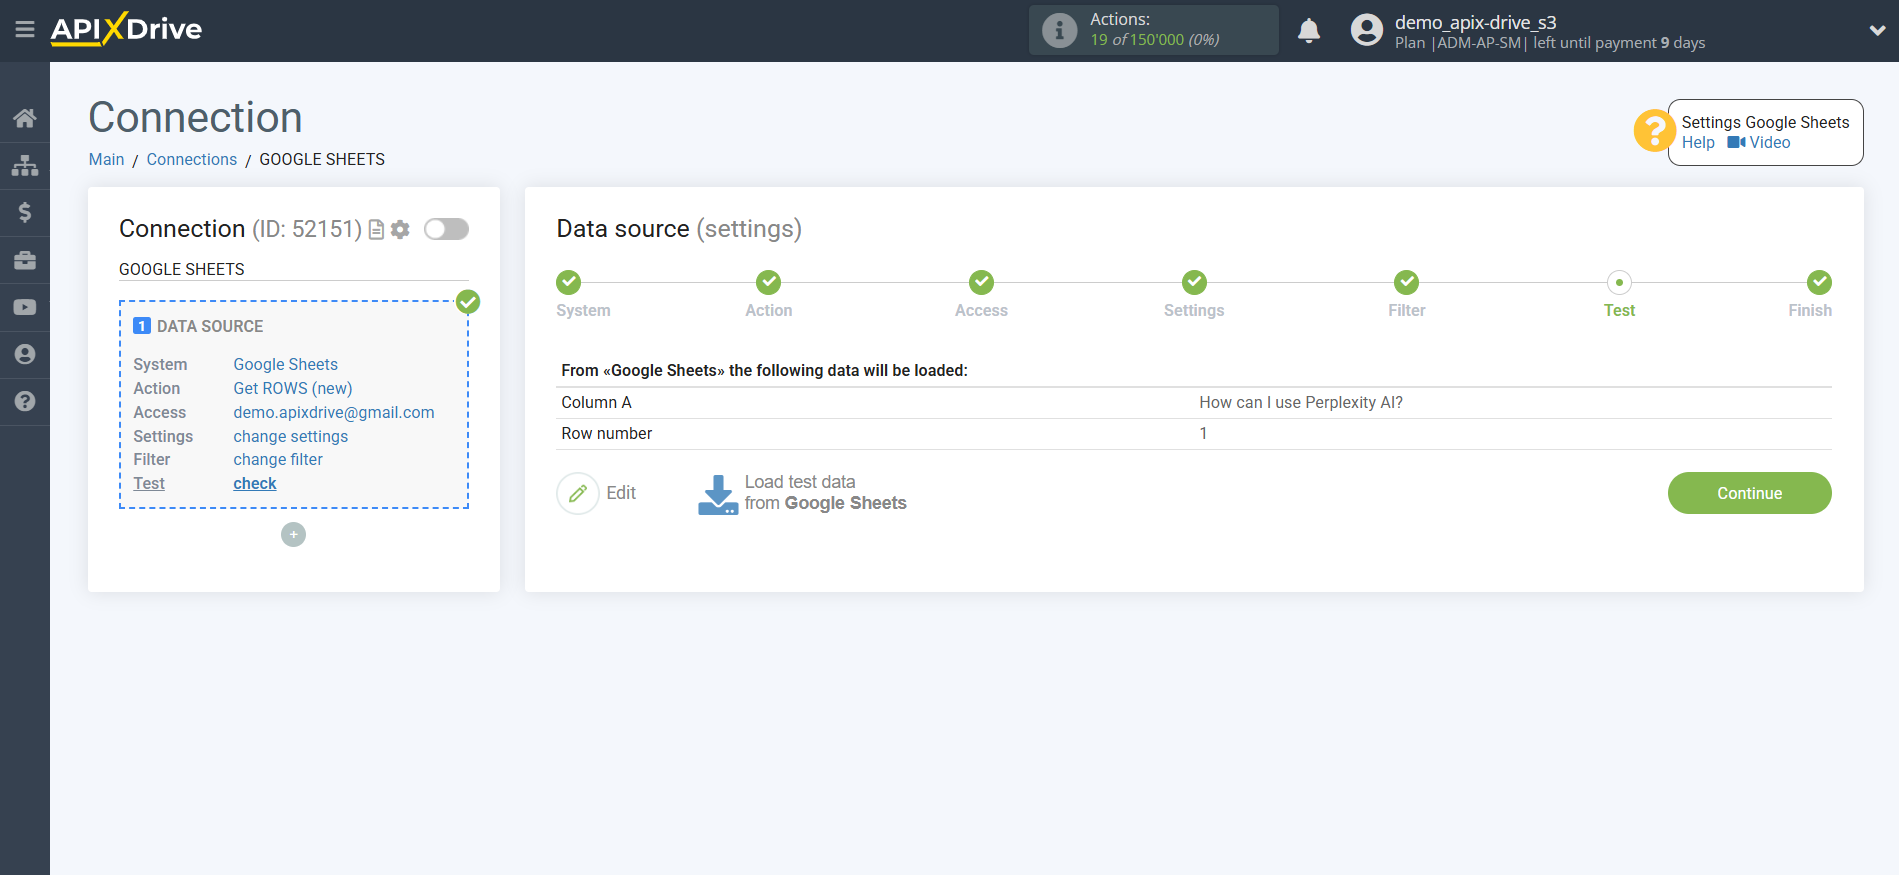This screenshot has height=875, width=1899.
Task: Open the Video tutorial link
Action: click(x=1759, y=142)
